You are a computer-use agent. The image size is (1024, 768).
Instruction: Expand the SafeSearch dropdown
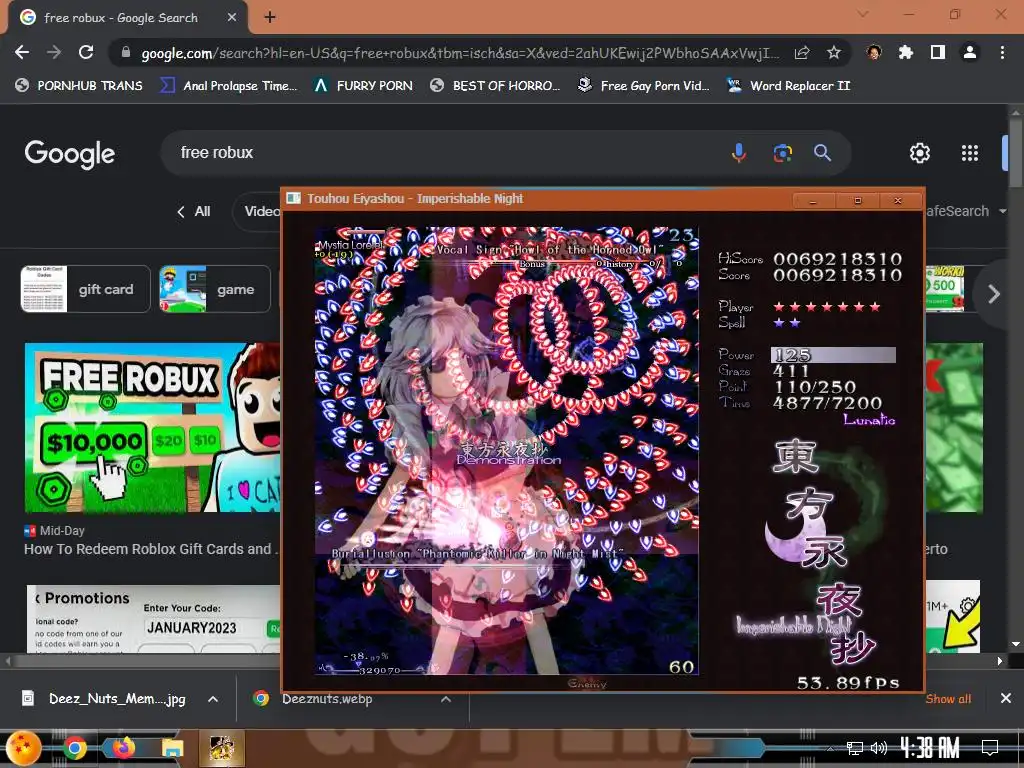967,212
